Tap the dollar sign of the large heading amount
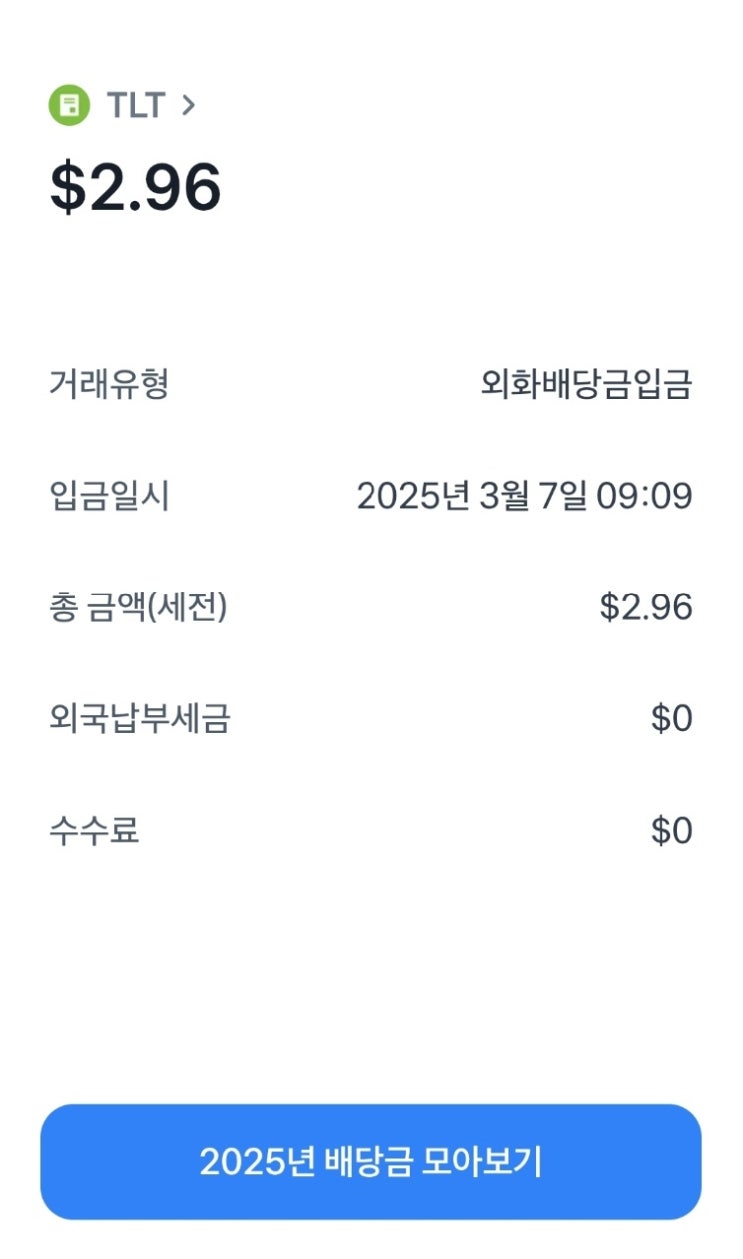Image resolution: width=743 pixels, height=1259 pixels. [69, 186]
